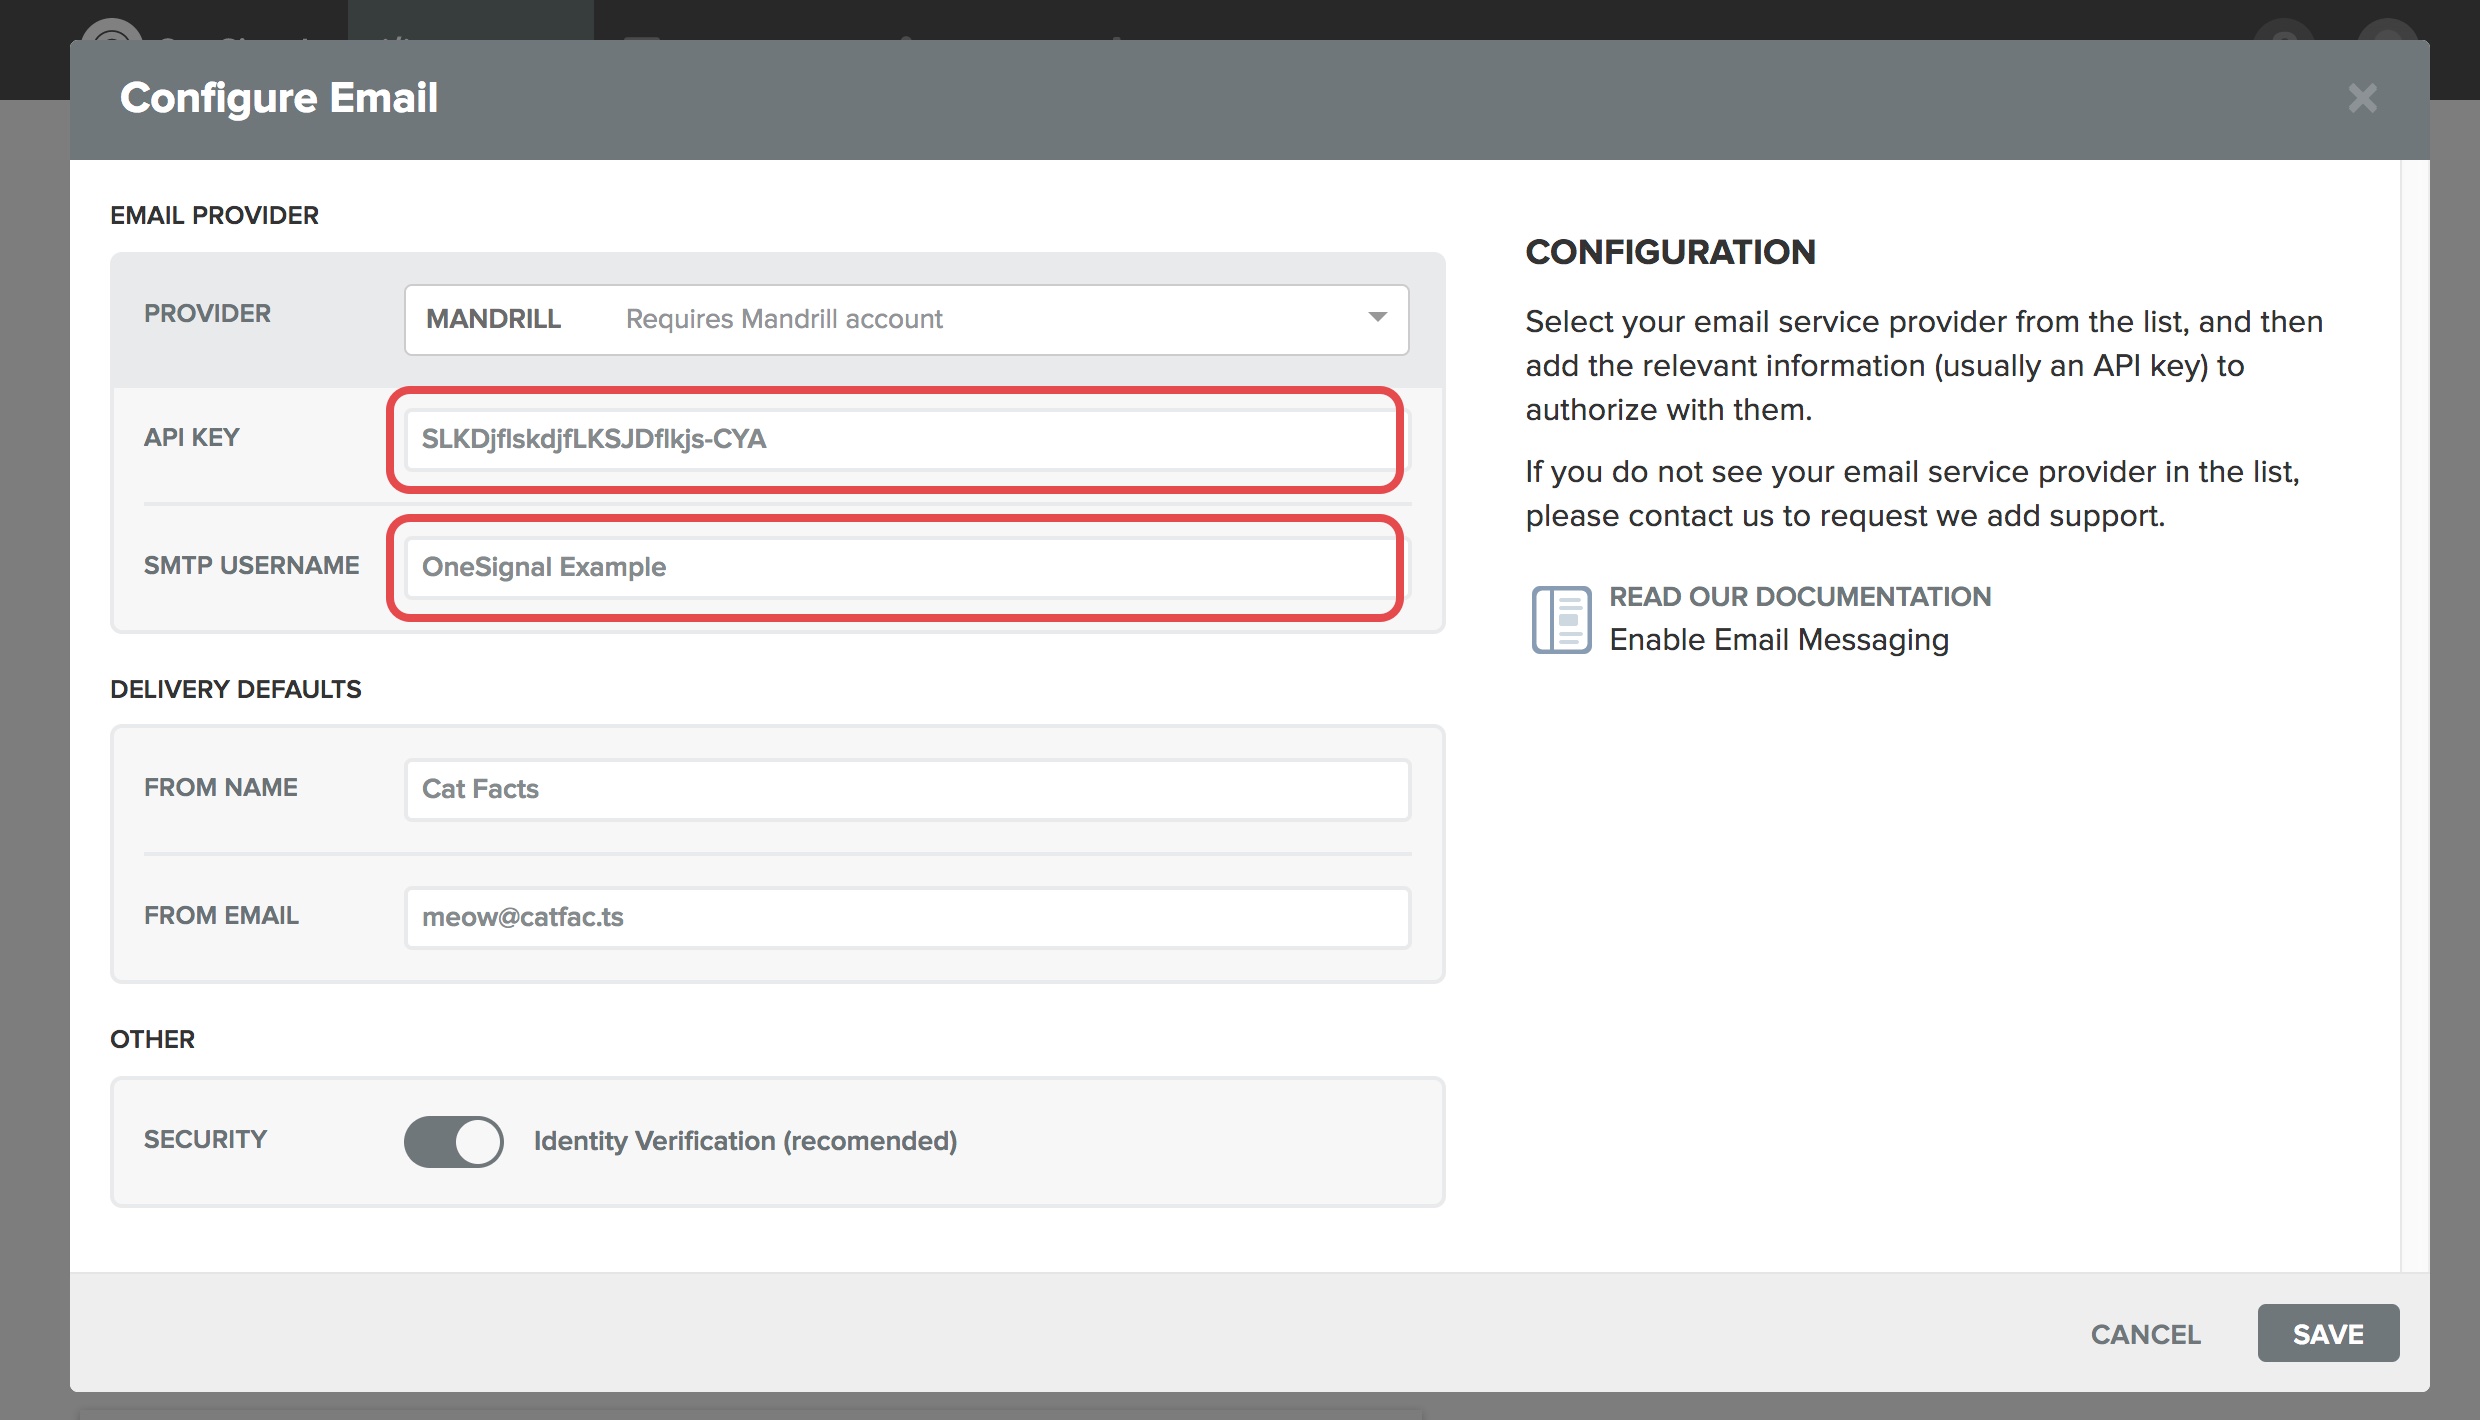2480x1420 pixels.
Task: Open Enable Email Messaging documentation link
Action: pos(1779,640)
